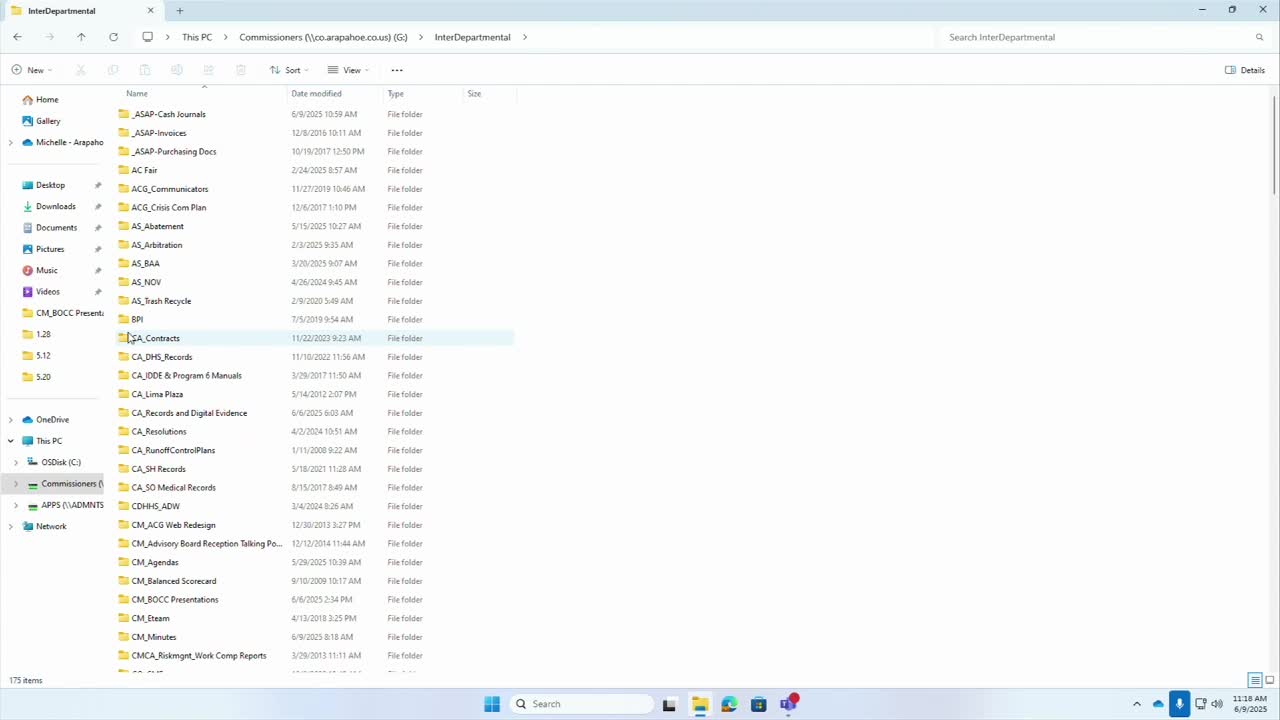Add a new tab with plus button
Screen dimensions: 1280x720
coord(180,10)
